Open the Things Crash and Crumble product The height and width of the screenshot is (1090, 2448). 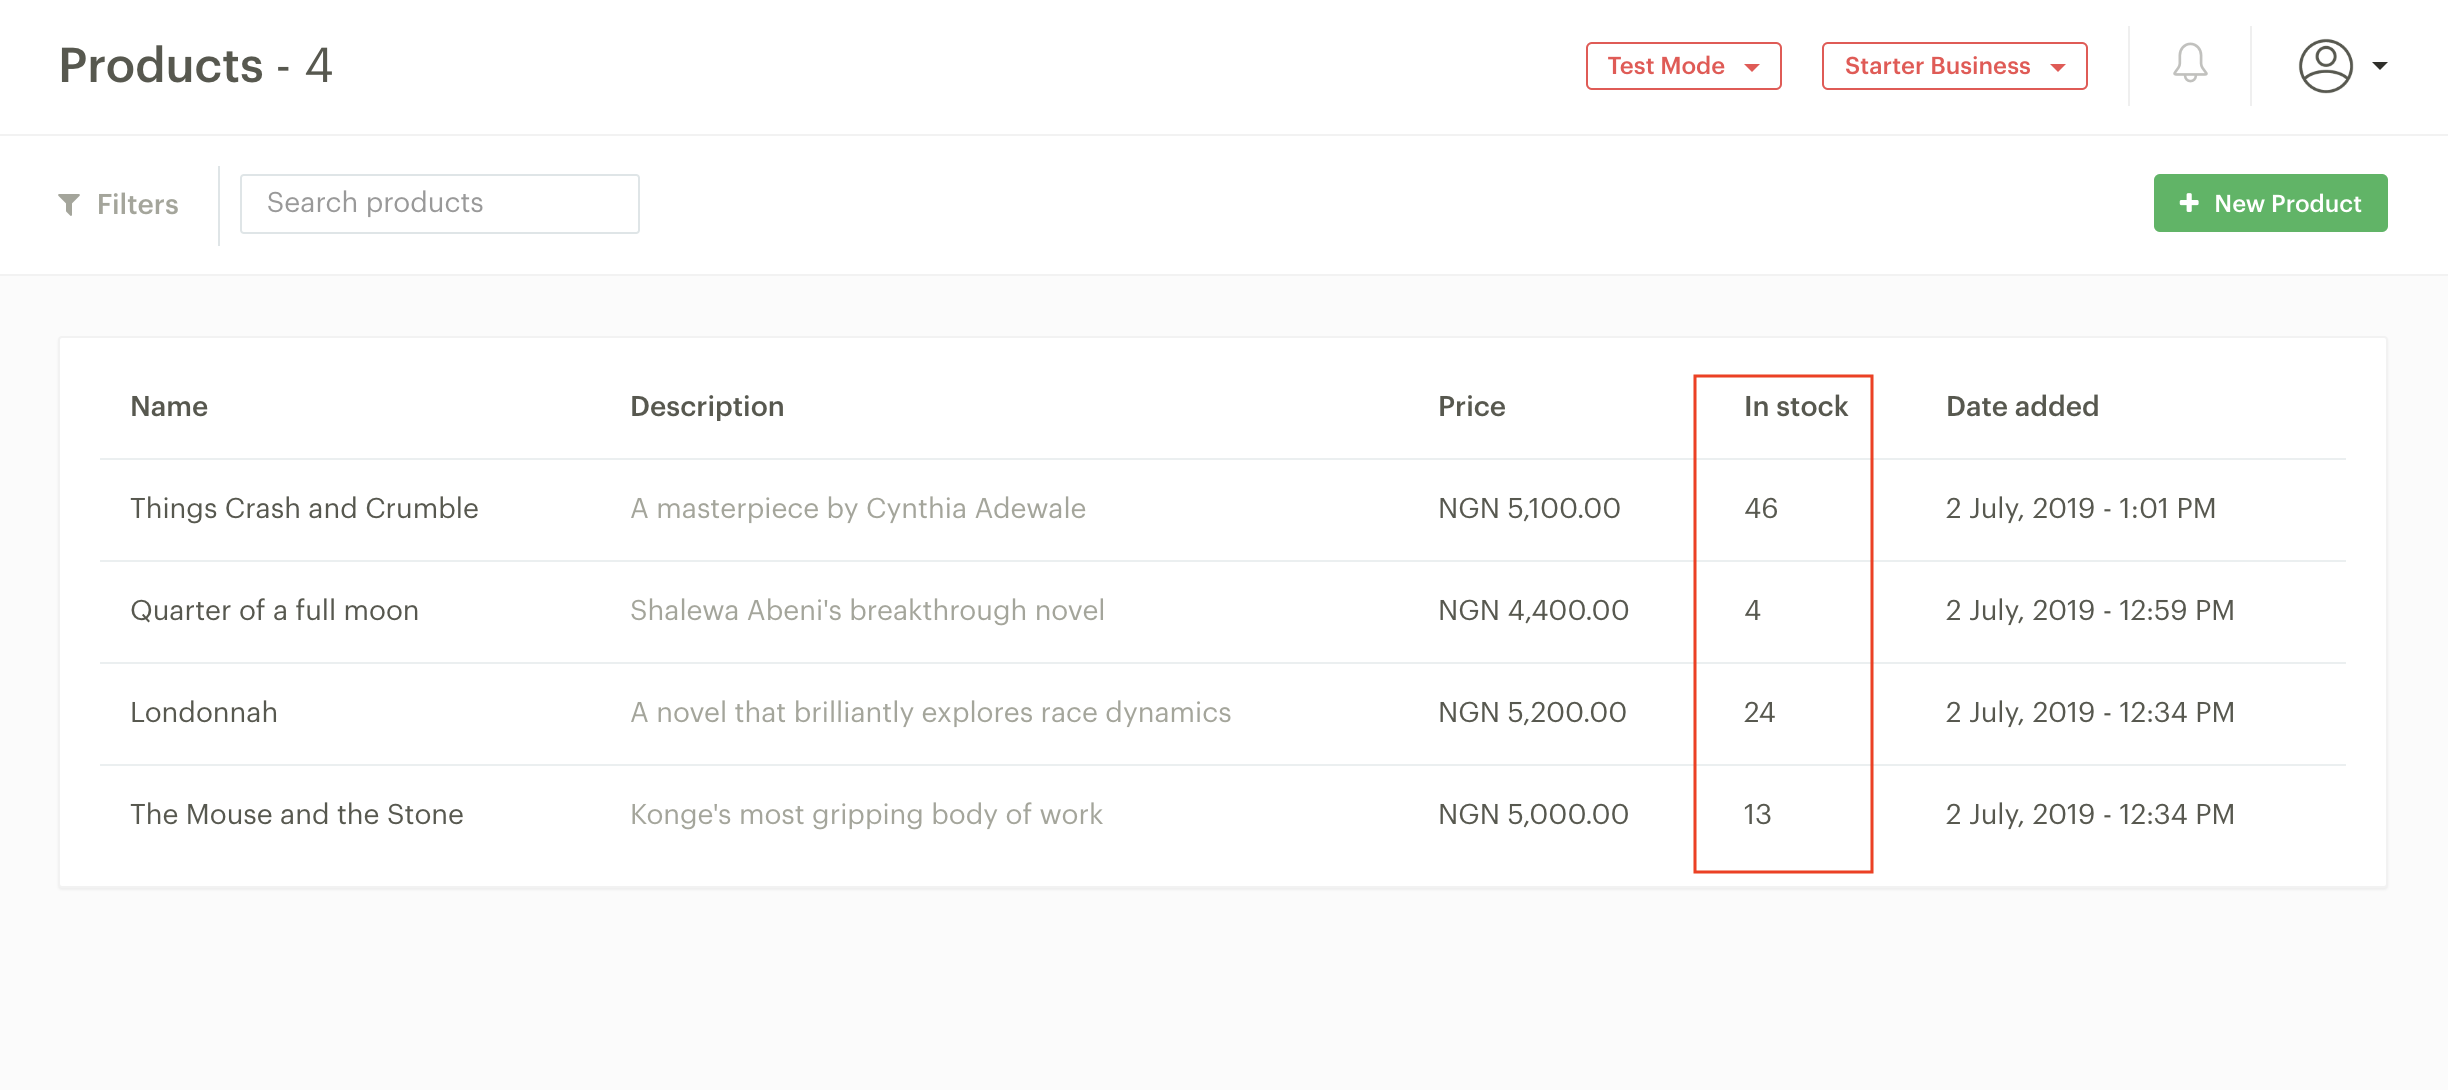[x=304, y=508]
